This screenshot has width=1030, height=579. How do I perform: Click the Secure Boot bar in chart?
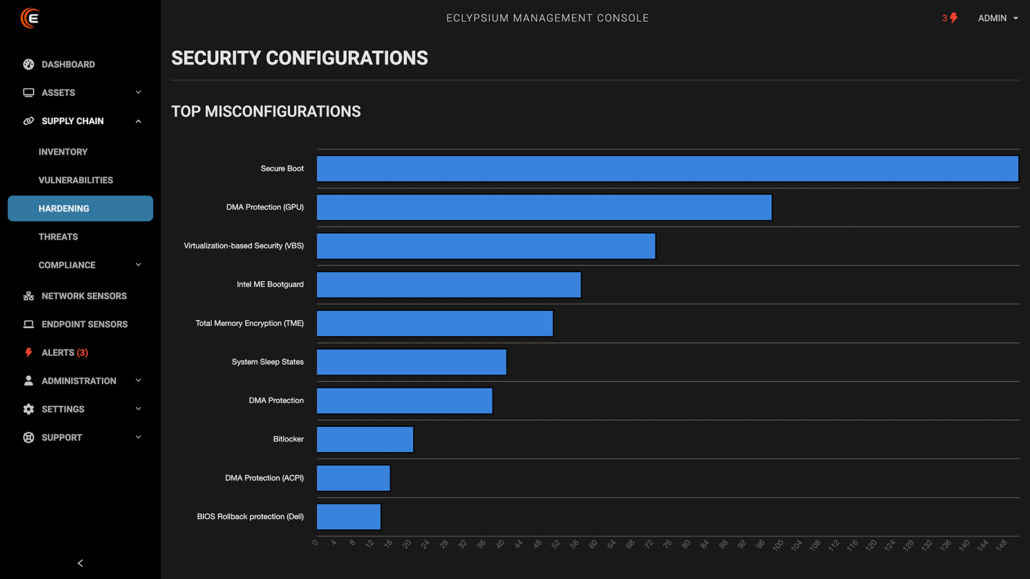point(667,169)
